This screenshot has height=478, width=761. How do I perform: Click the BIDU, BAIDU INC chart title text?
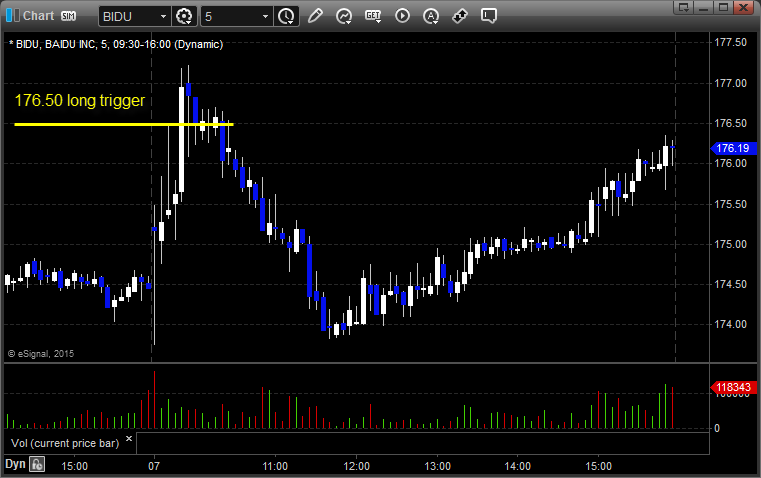pos(116,44)
